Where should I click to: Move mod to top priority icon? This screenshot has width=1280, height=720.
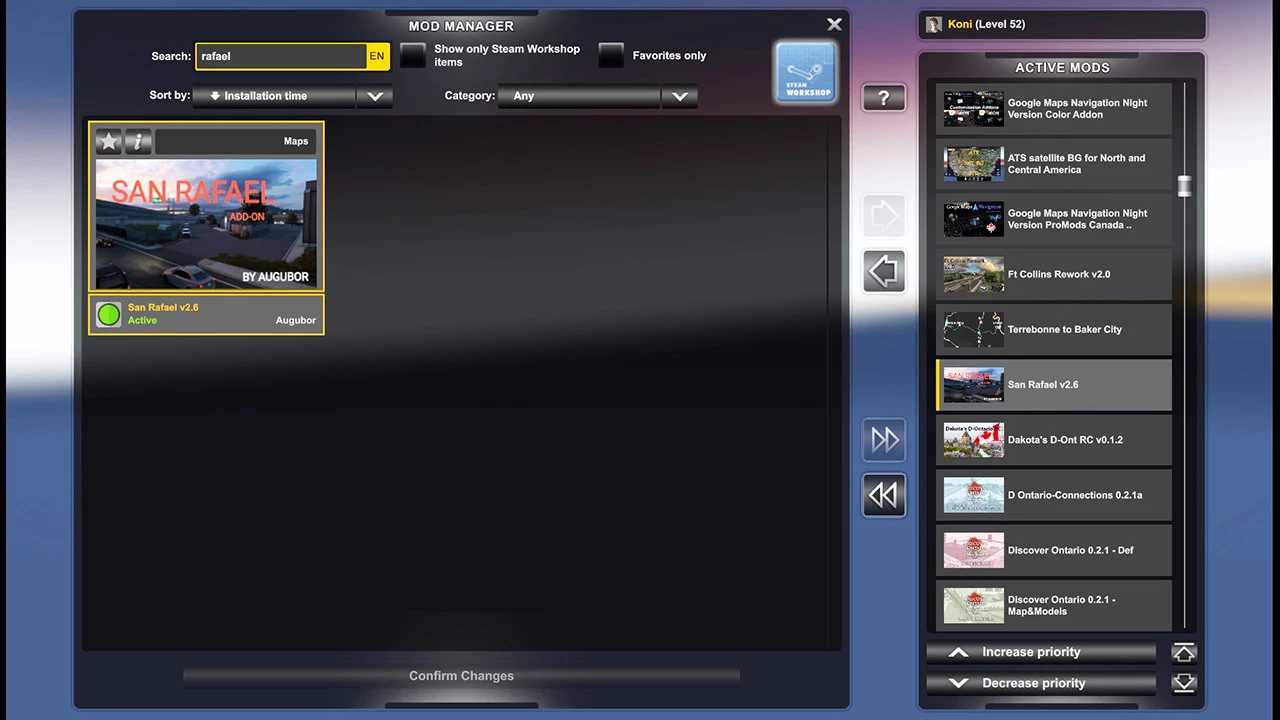click(1184, 653)
